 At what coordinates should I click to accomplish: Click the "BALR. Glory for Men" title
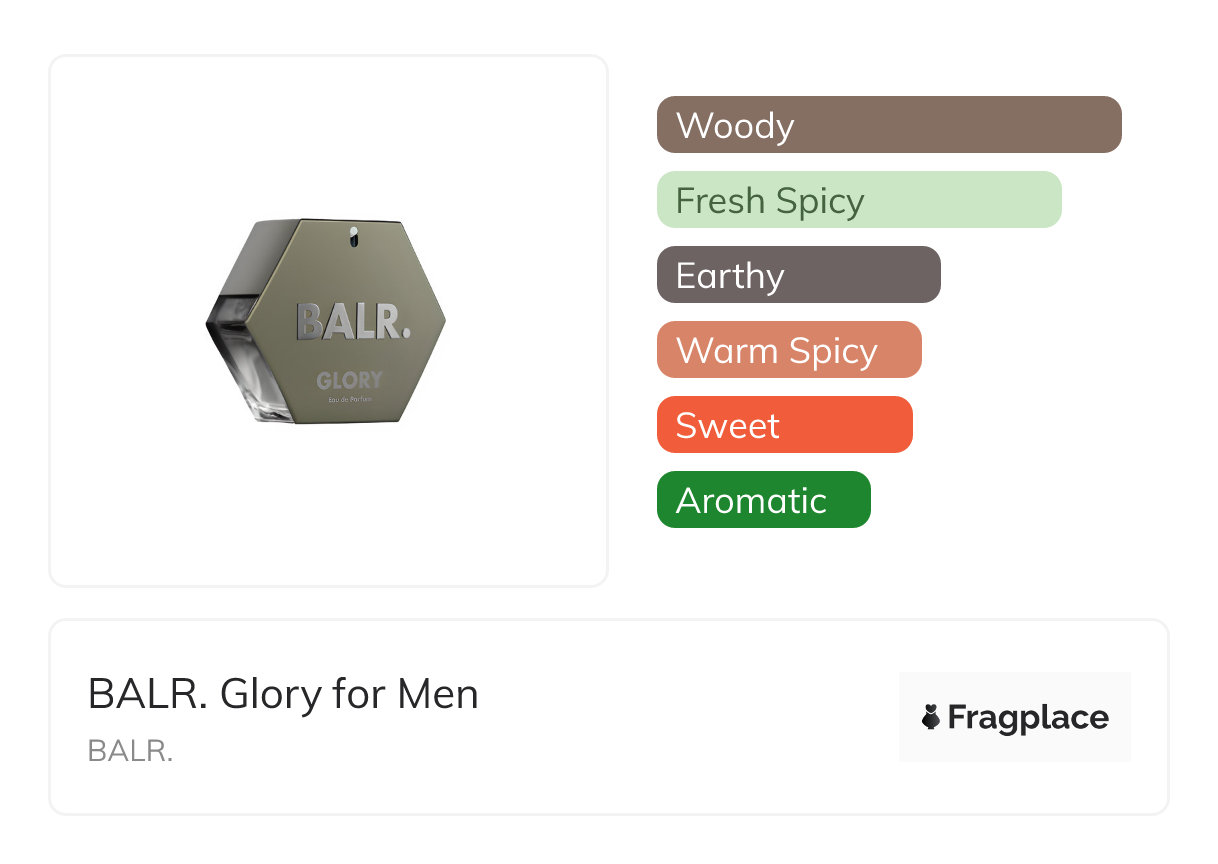click(x=283, y=694)
